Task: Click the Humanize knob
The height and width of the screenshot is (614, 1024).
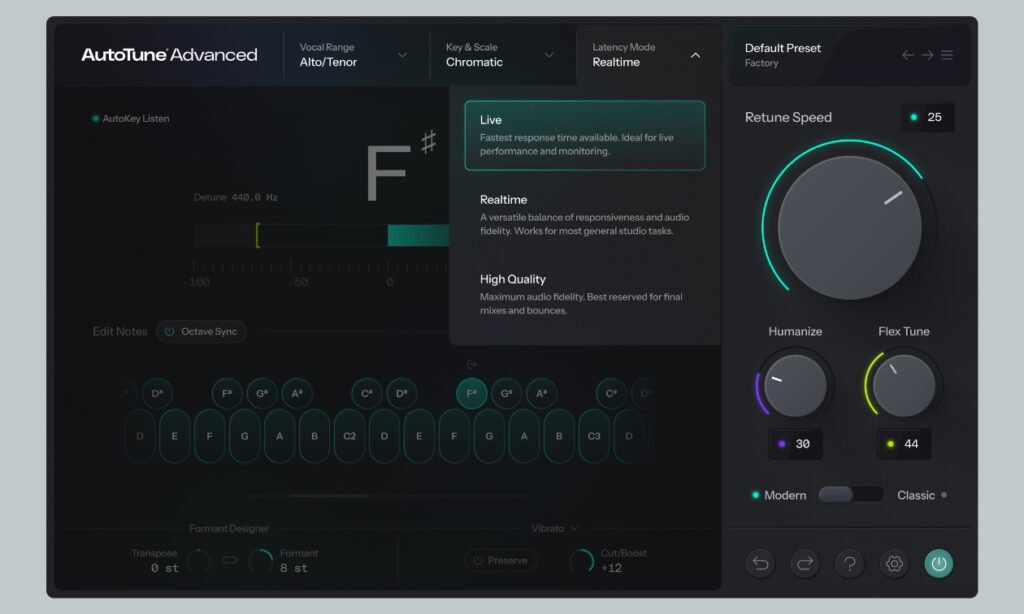Action: coord(795,385)
